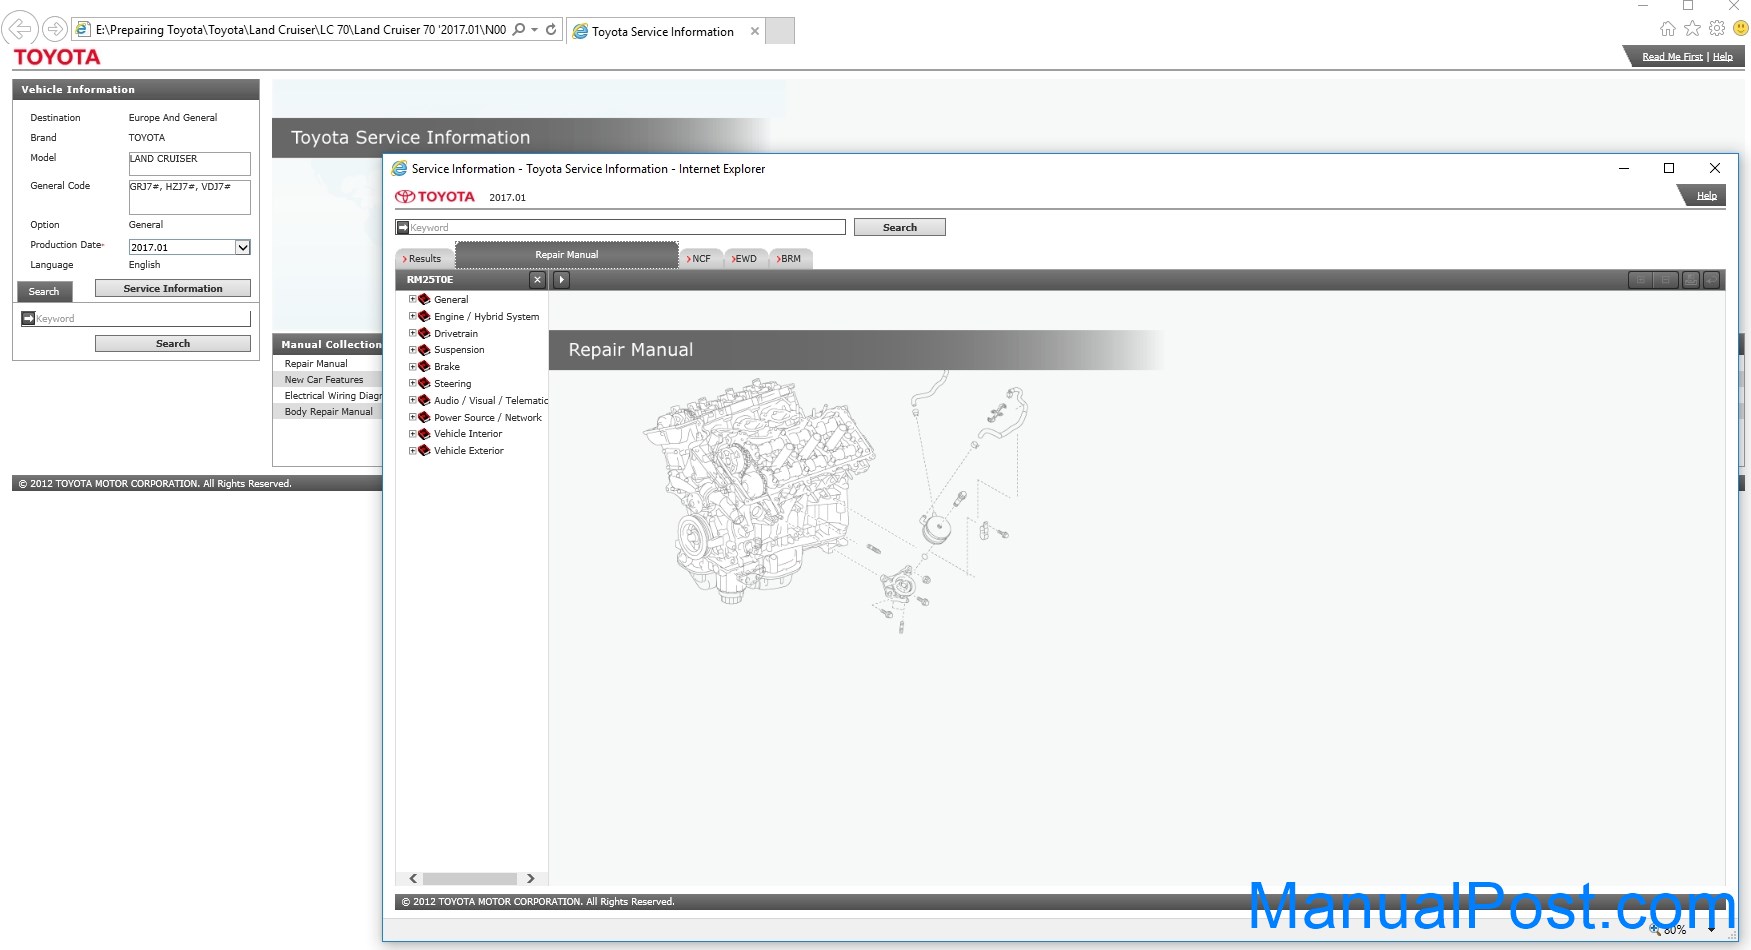Expand the Steering tree node
The image size is (1751, 950).
[412, 383]
